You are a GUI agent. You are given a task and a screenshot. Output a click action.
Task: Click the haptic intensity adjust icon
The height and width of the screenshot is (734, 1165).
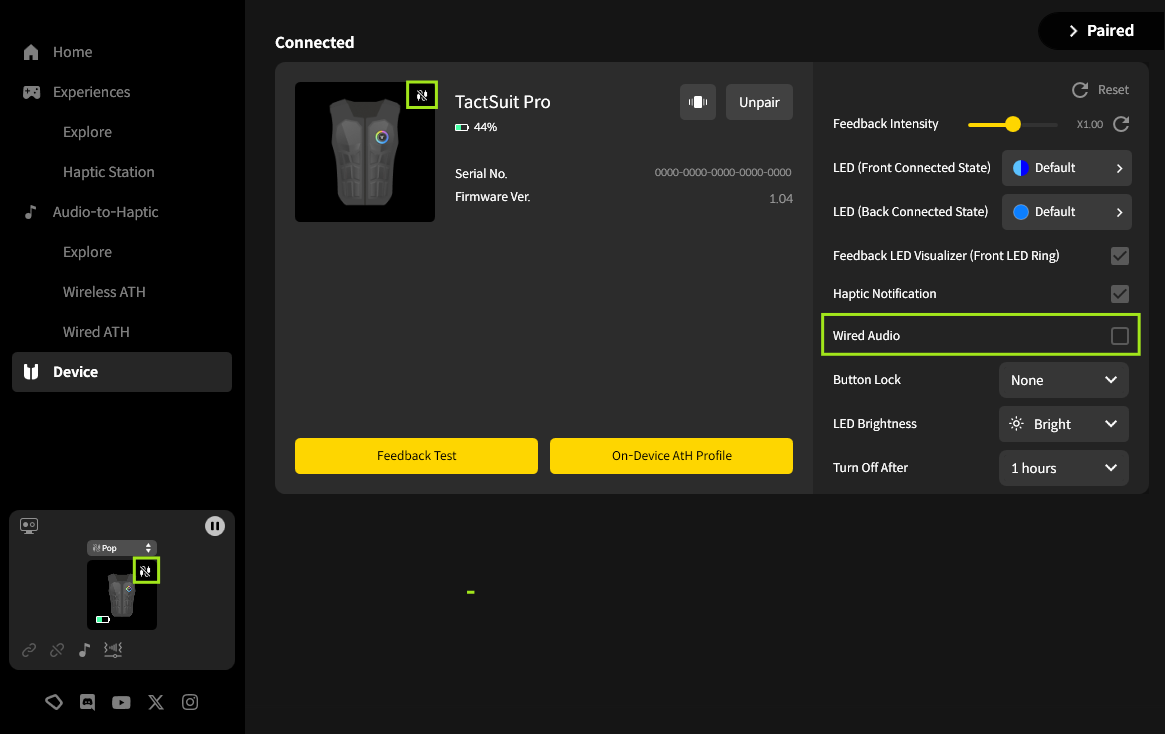click(113, 650)
